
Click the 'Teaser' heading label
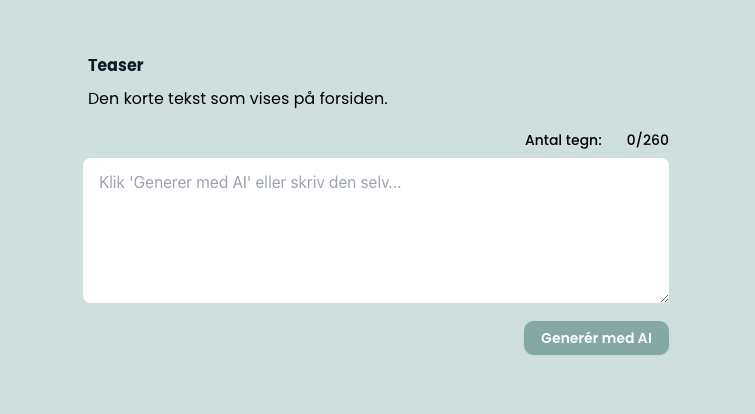point(116,66)
